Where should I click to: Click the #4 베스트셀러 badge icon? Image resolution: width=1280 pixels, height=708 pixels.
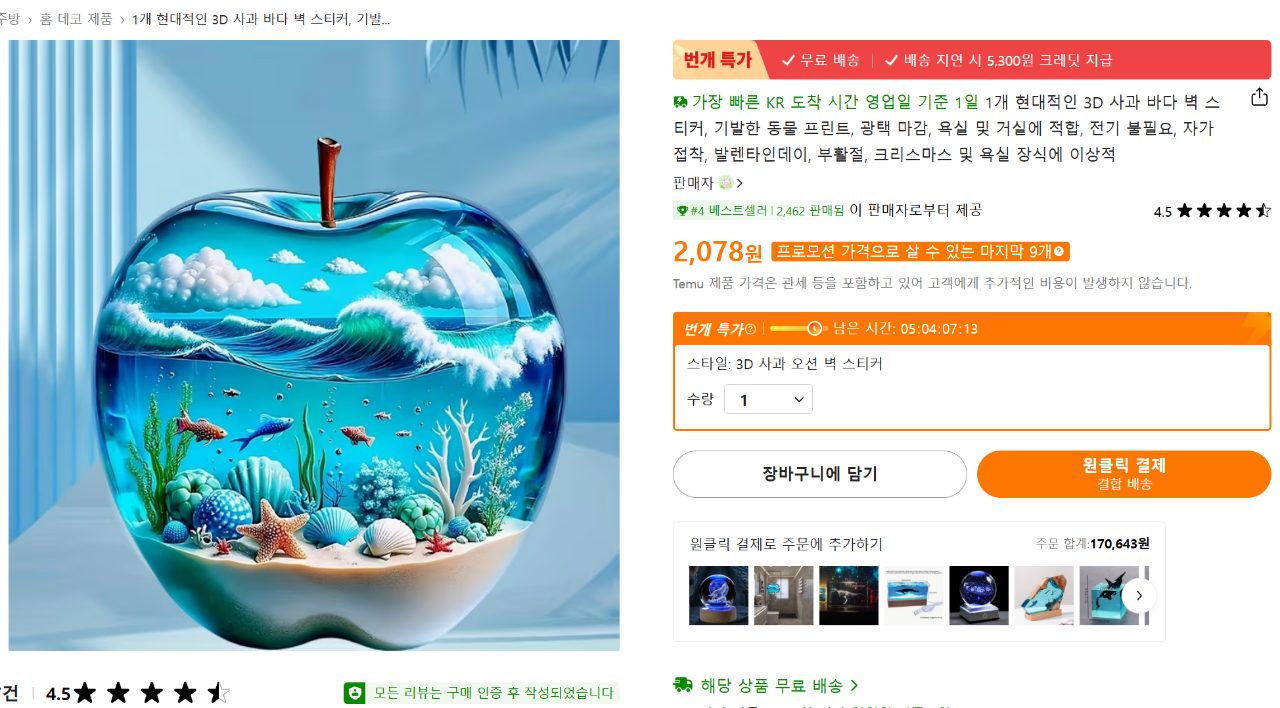(x=682, y=211)
